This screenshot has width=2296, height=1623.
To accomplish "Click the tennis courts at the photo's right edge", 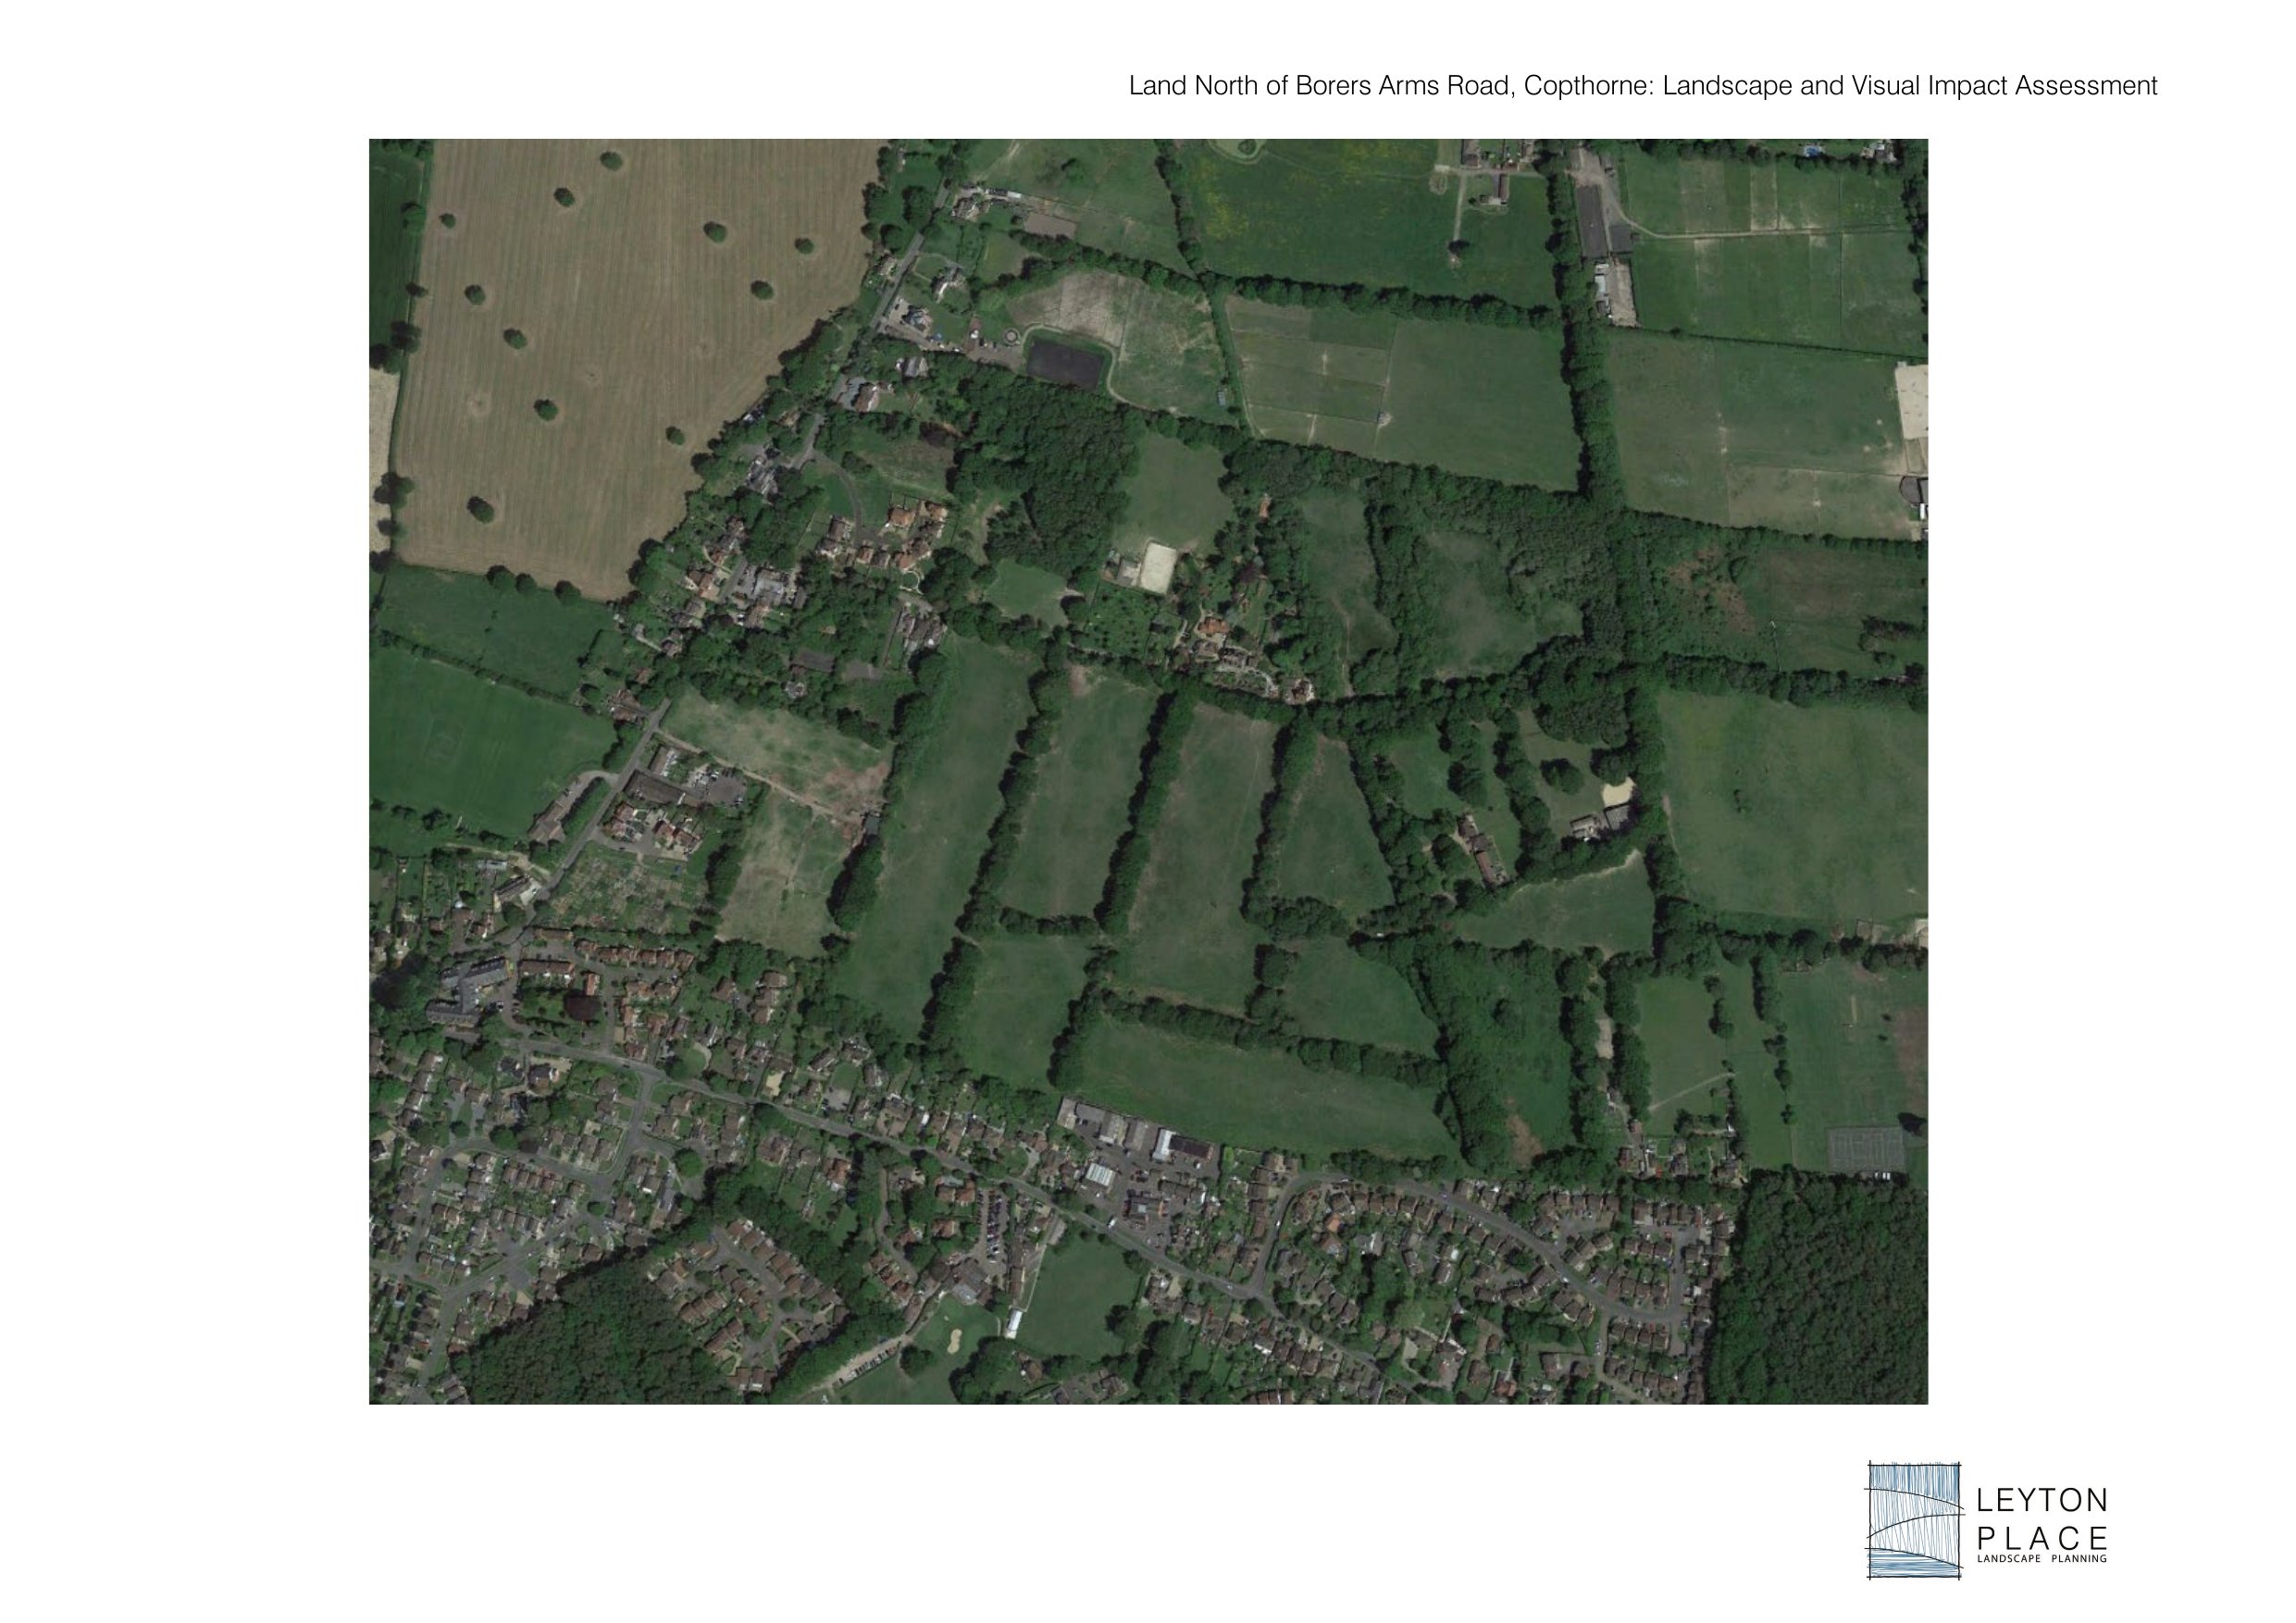I will tap(1865, 1148).
